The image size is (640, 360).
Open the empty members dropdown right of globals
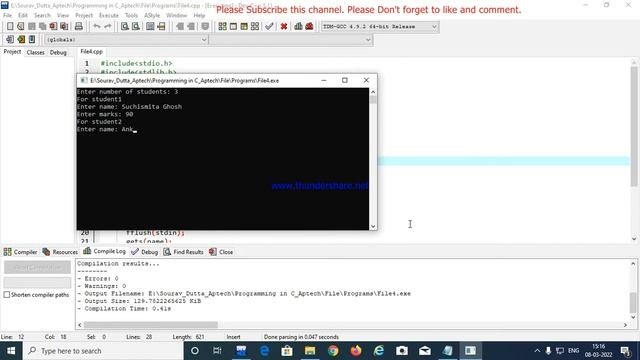[x=291, y=40]
